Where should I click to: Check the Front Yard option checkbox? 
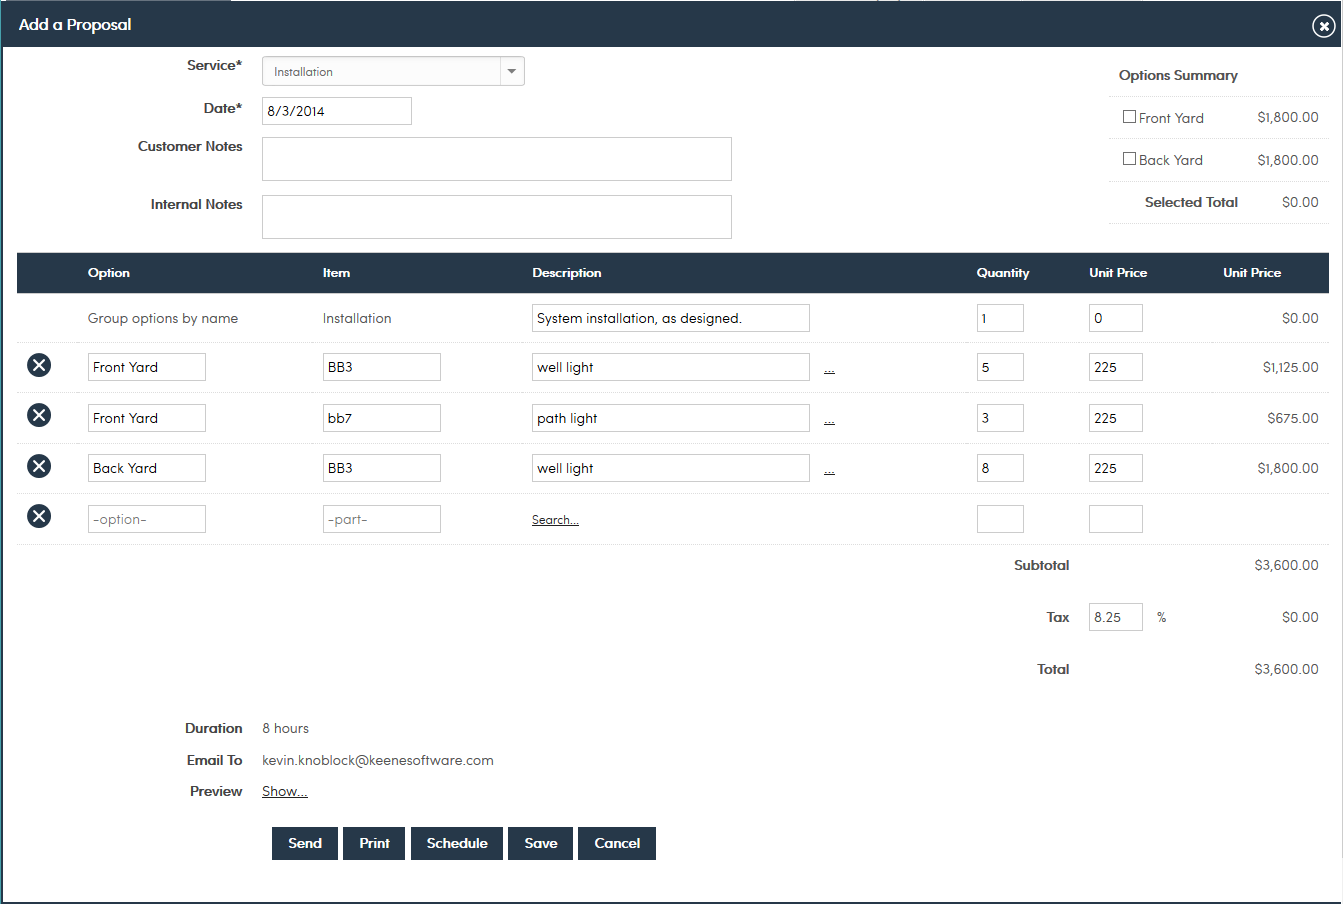(x=1129, y=117)
